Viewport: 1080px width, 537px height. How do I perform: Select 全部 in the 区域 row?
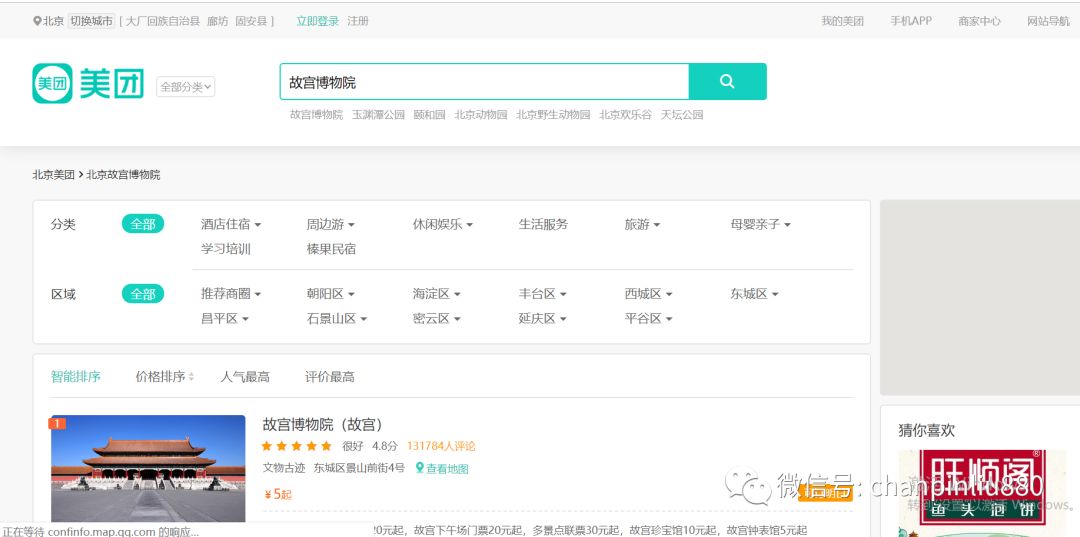click(x=143, y=294)
